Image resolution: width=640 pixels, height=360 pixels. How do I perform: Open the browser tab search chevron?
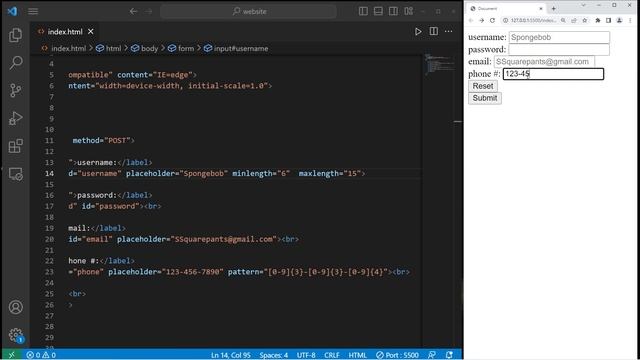pyautogui.click(x=583, y=5)
